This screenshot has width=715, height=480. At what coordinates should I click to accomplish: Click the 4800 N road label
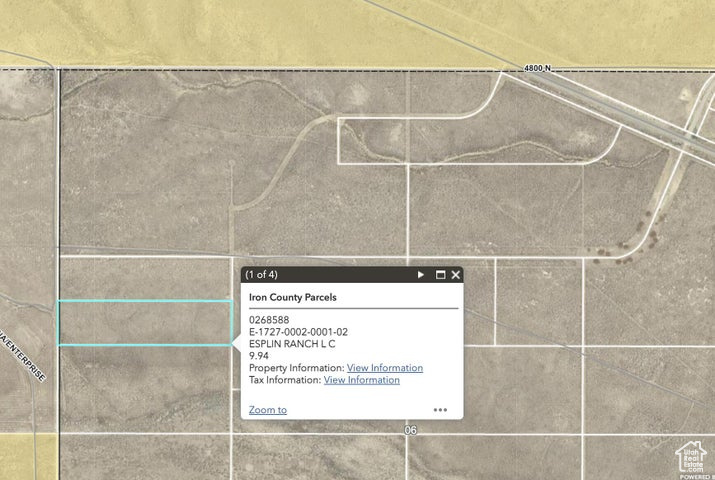click(x=537, y=68)
